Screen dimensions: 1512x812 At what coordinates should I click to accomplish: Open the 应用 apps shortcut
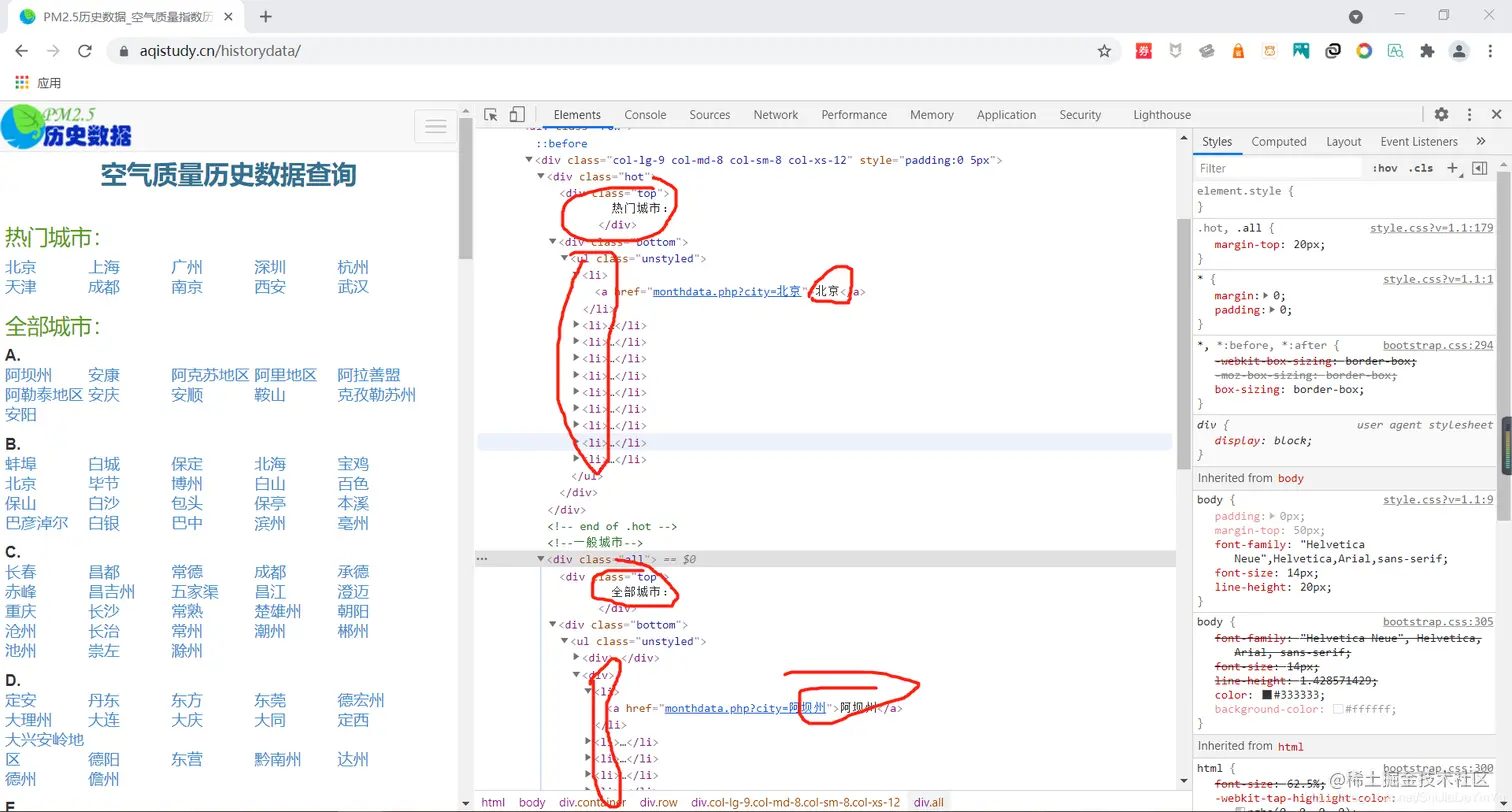(x=38, y=83)
